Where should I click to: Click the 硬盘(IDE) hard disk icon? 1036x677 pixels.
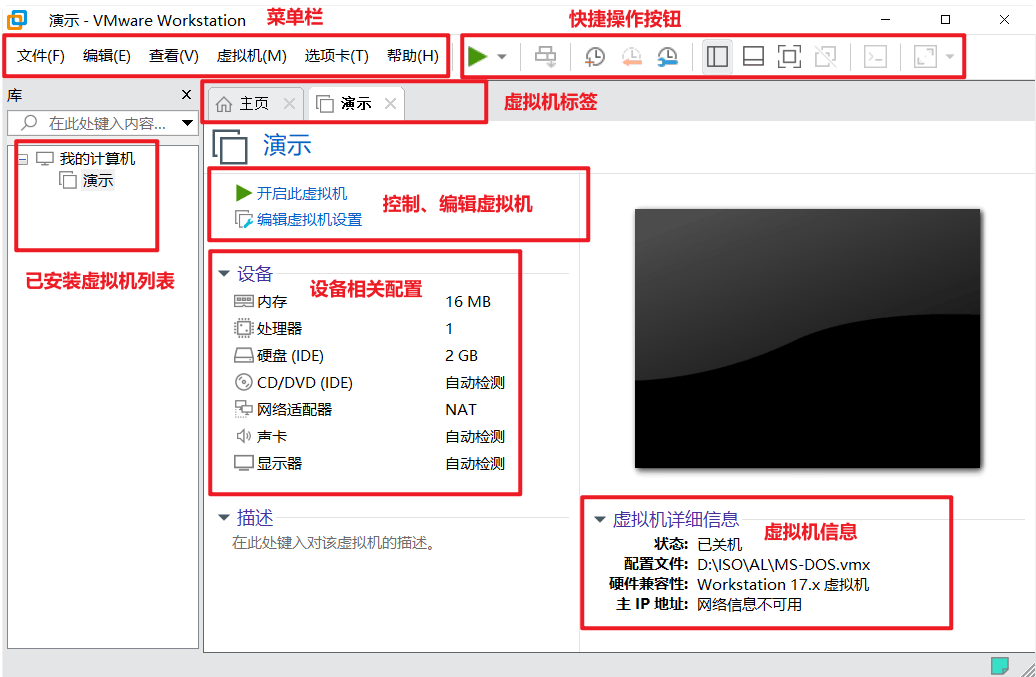pyautogui.click(x=240, y=355)
